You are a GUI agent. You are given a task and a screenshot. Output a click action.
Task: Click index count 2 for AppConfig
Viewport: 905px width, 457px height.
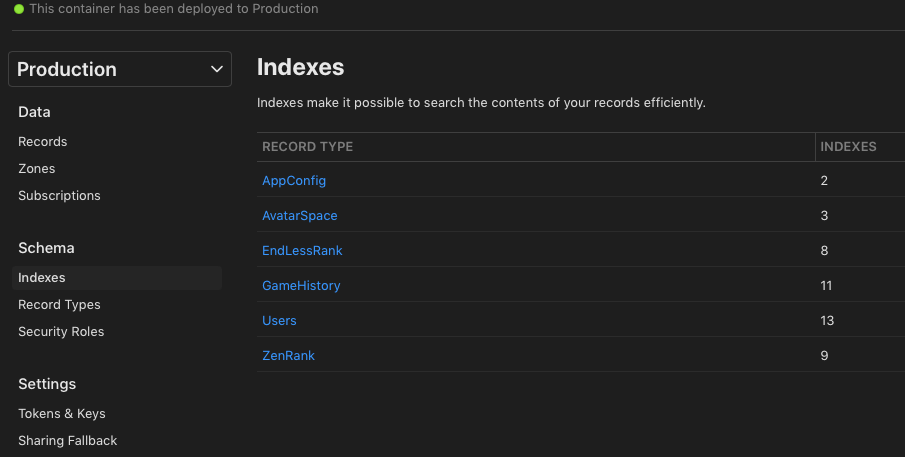pos(824,181)
